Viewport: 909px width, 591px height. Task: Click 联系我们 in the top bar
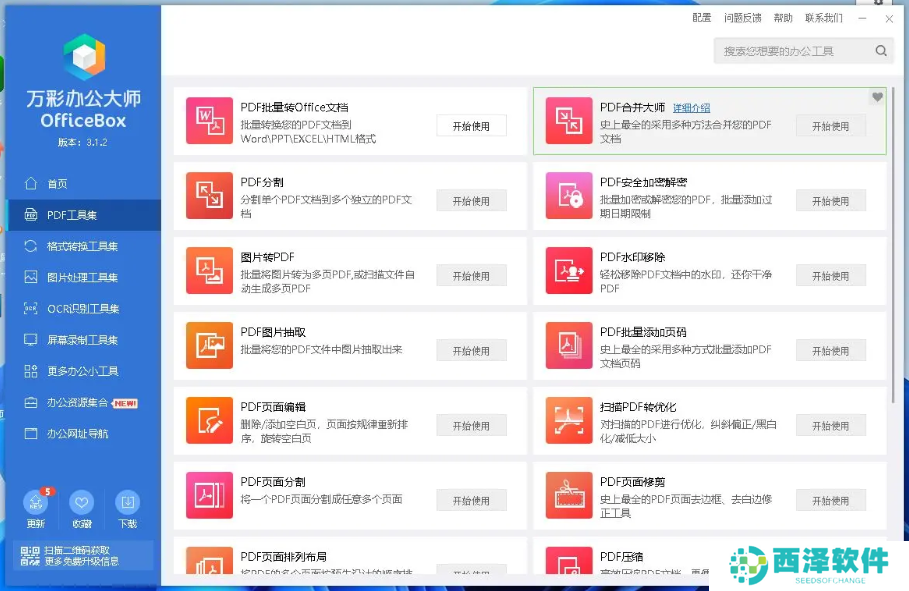824,18
